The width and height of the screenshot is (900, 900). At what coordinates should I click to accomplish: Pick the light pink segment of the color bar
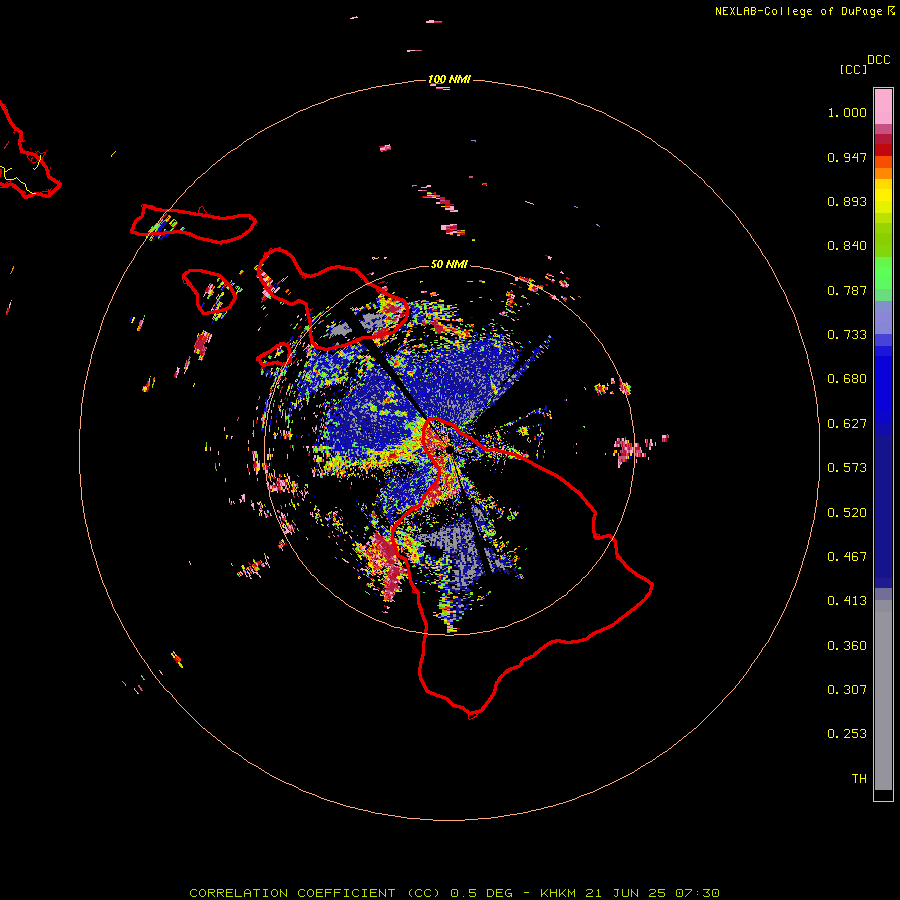[x=883, y=107]
